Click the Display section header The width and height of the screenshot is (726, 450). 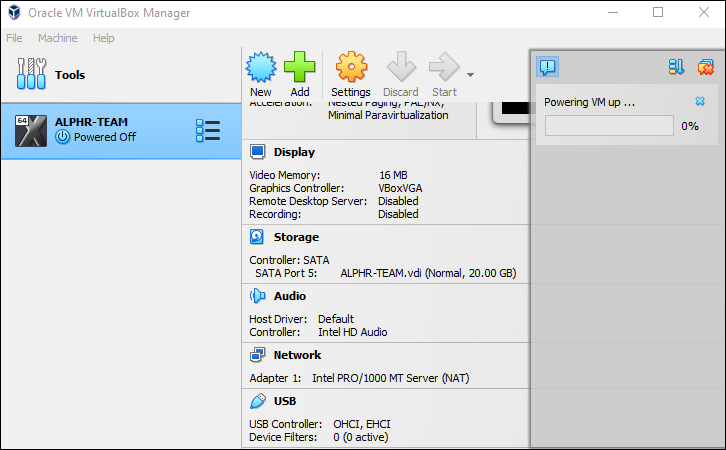point(294,152)
